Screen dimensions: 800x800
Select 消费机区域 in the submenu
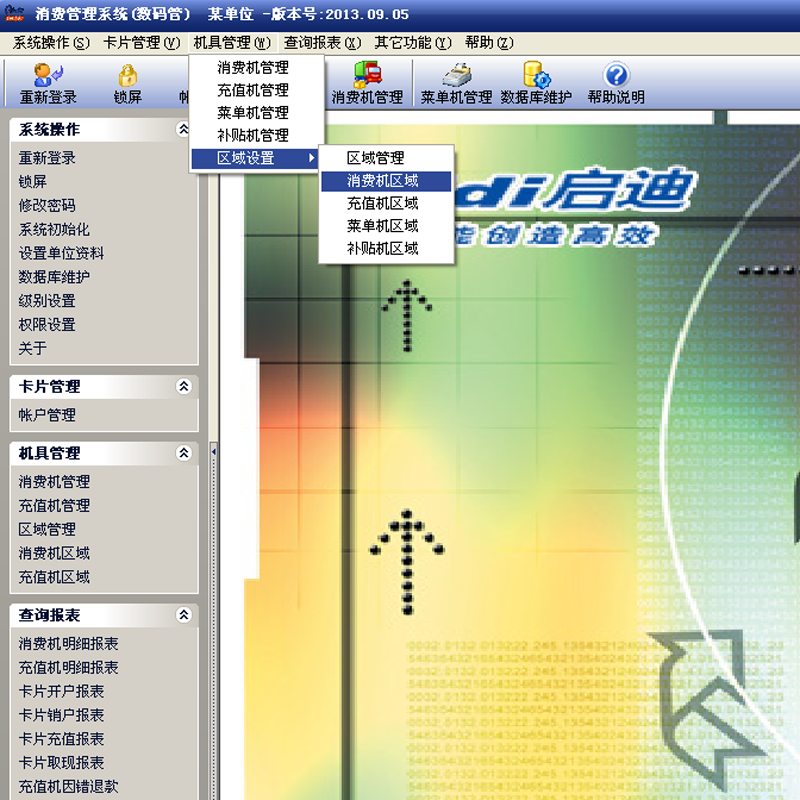pos(383,181)
